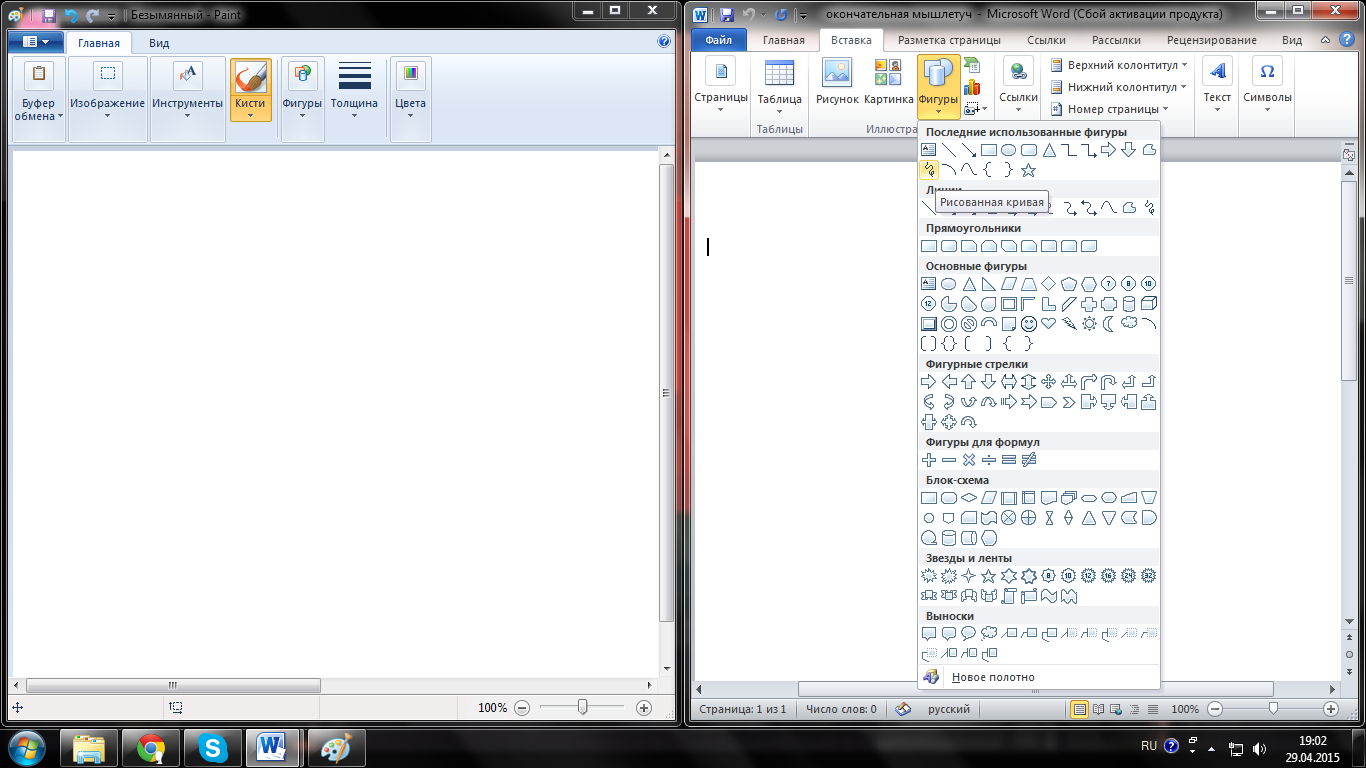Image resolution: width=1366 pixels, height=768 pixels.
Task: Click Paint horizontal scrollbar thumb
Action: [x=173, y=686]
